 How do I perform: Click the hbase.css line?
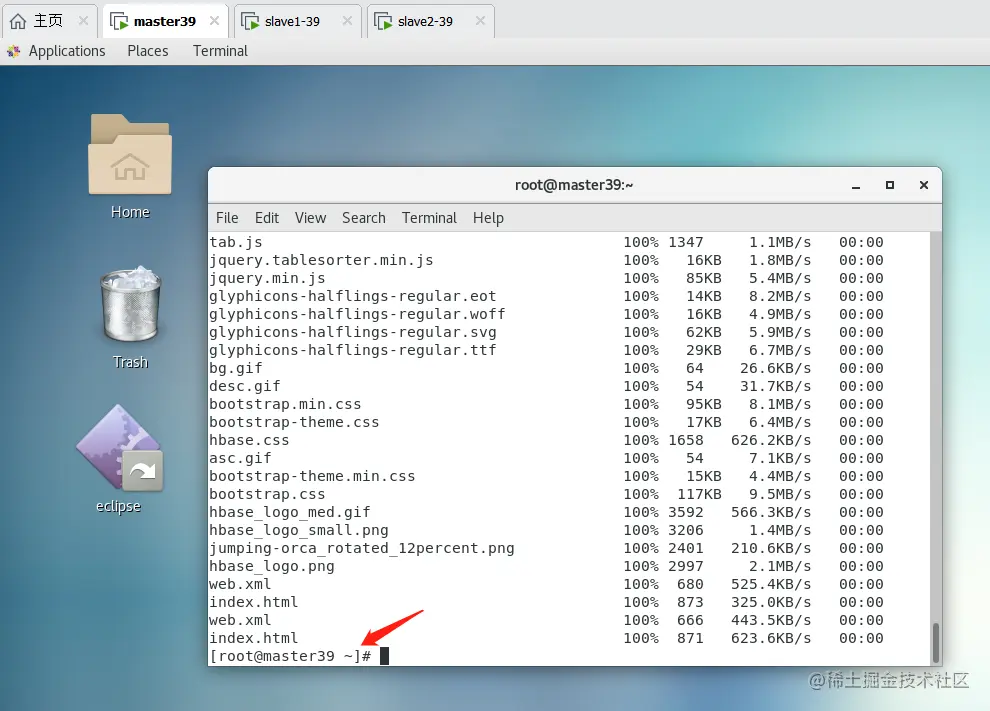(546, 440)
